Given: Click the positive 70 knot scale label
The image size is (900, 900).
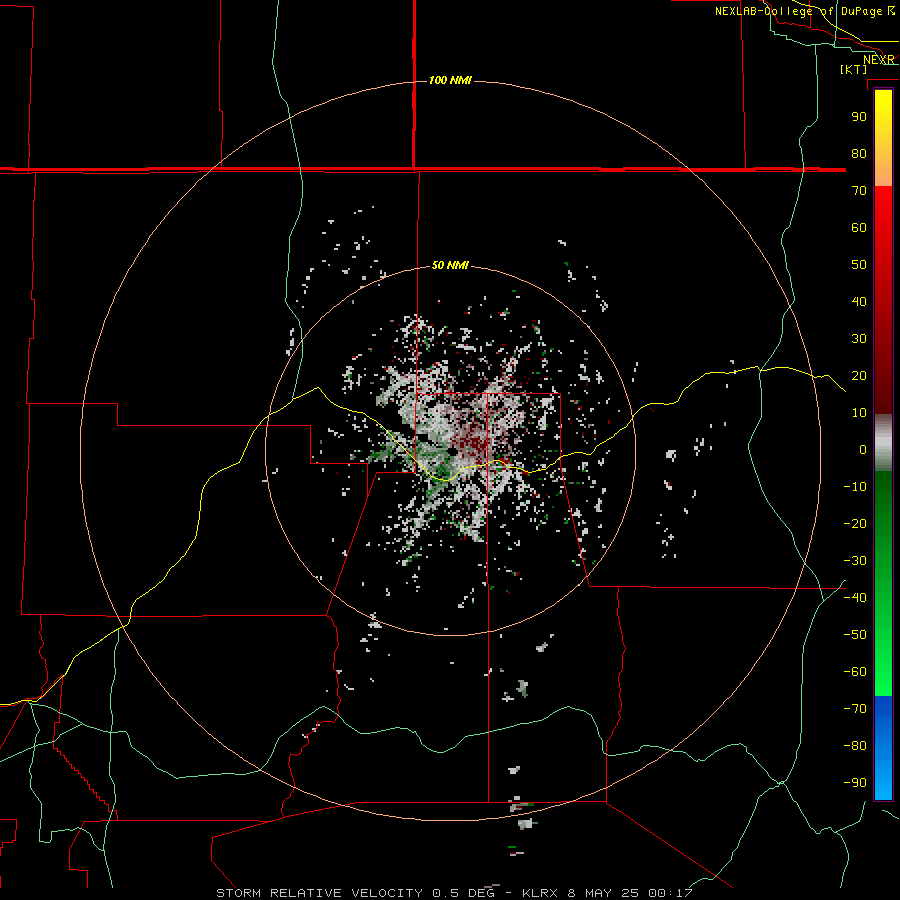Looking at the screenshot, I should (x=859, y=191).
